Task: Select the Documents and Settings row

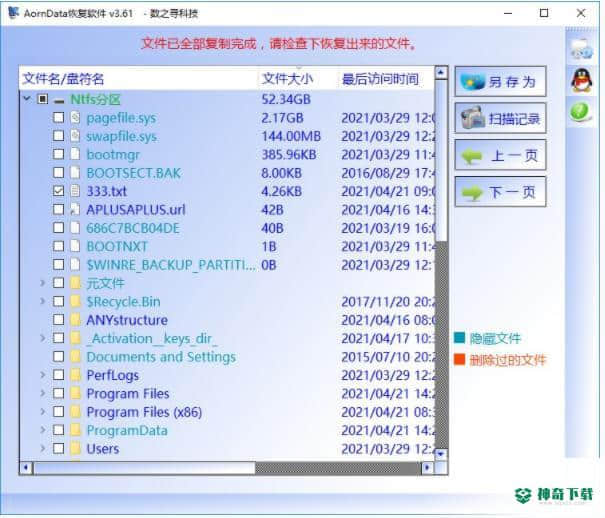Action: pos(228,356)
